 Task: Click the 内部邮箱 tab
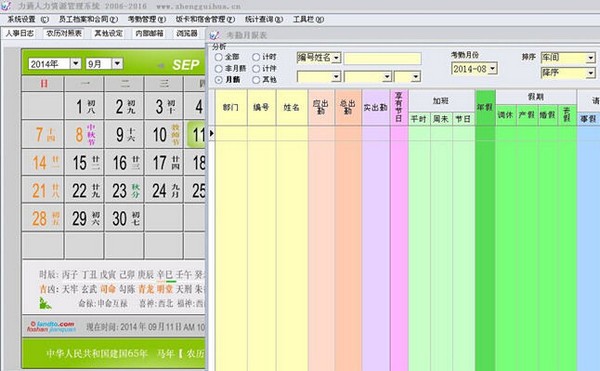tap(149, 34)
